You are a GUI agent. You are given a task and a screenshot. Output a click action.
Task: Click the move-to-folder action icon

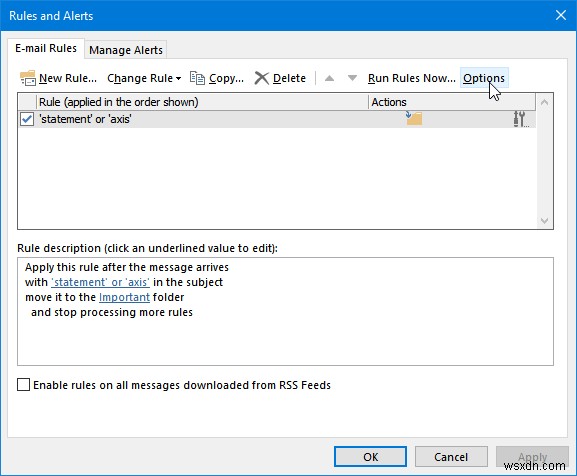(x=414, y=118)
